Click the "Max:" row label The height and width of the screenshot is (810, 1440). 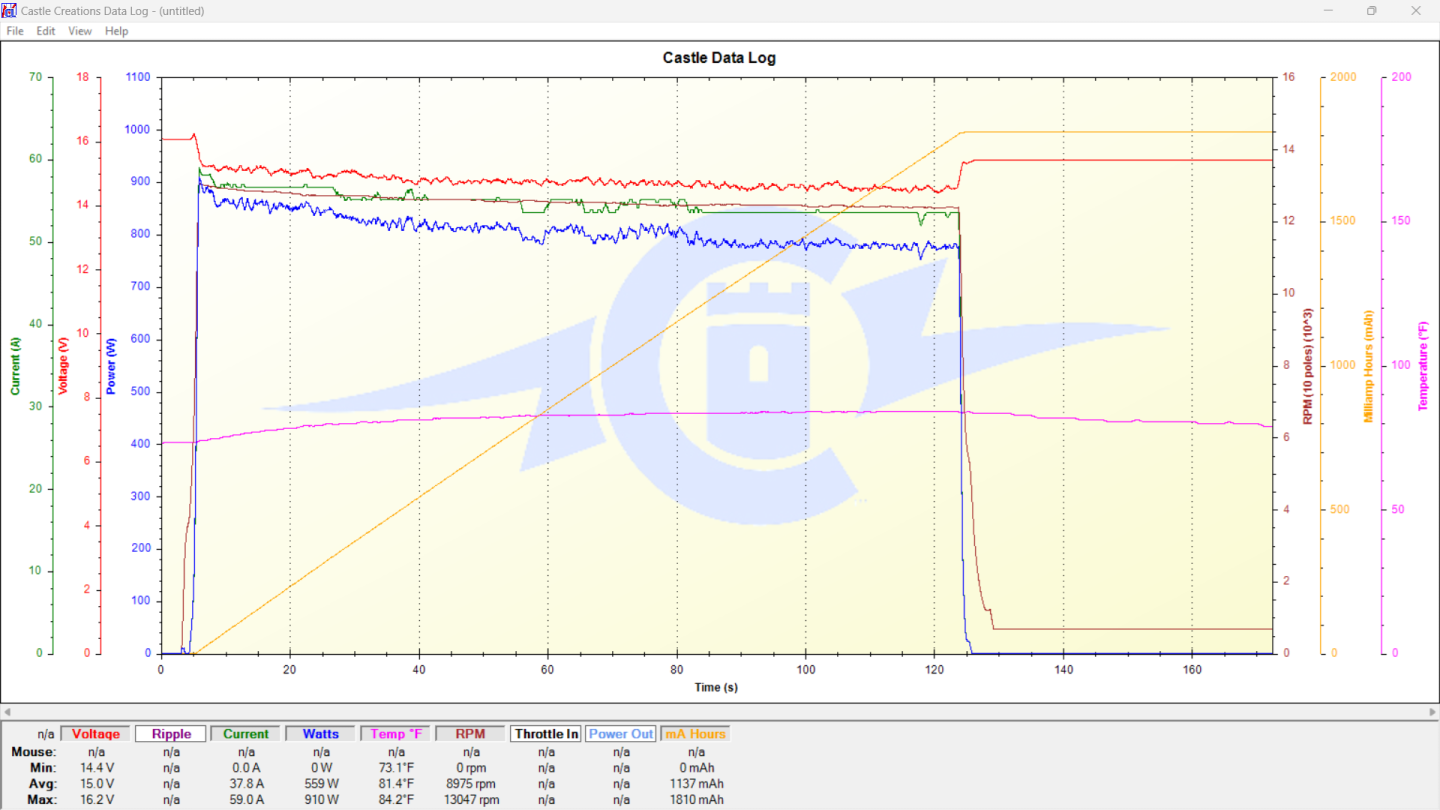41,800
